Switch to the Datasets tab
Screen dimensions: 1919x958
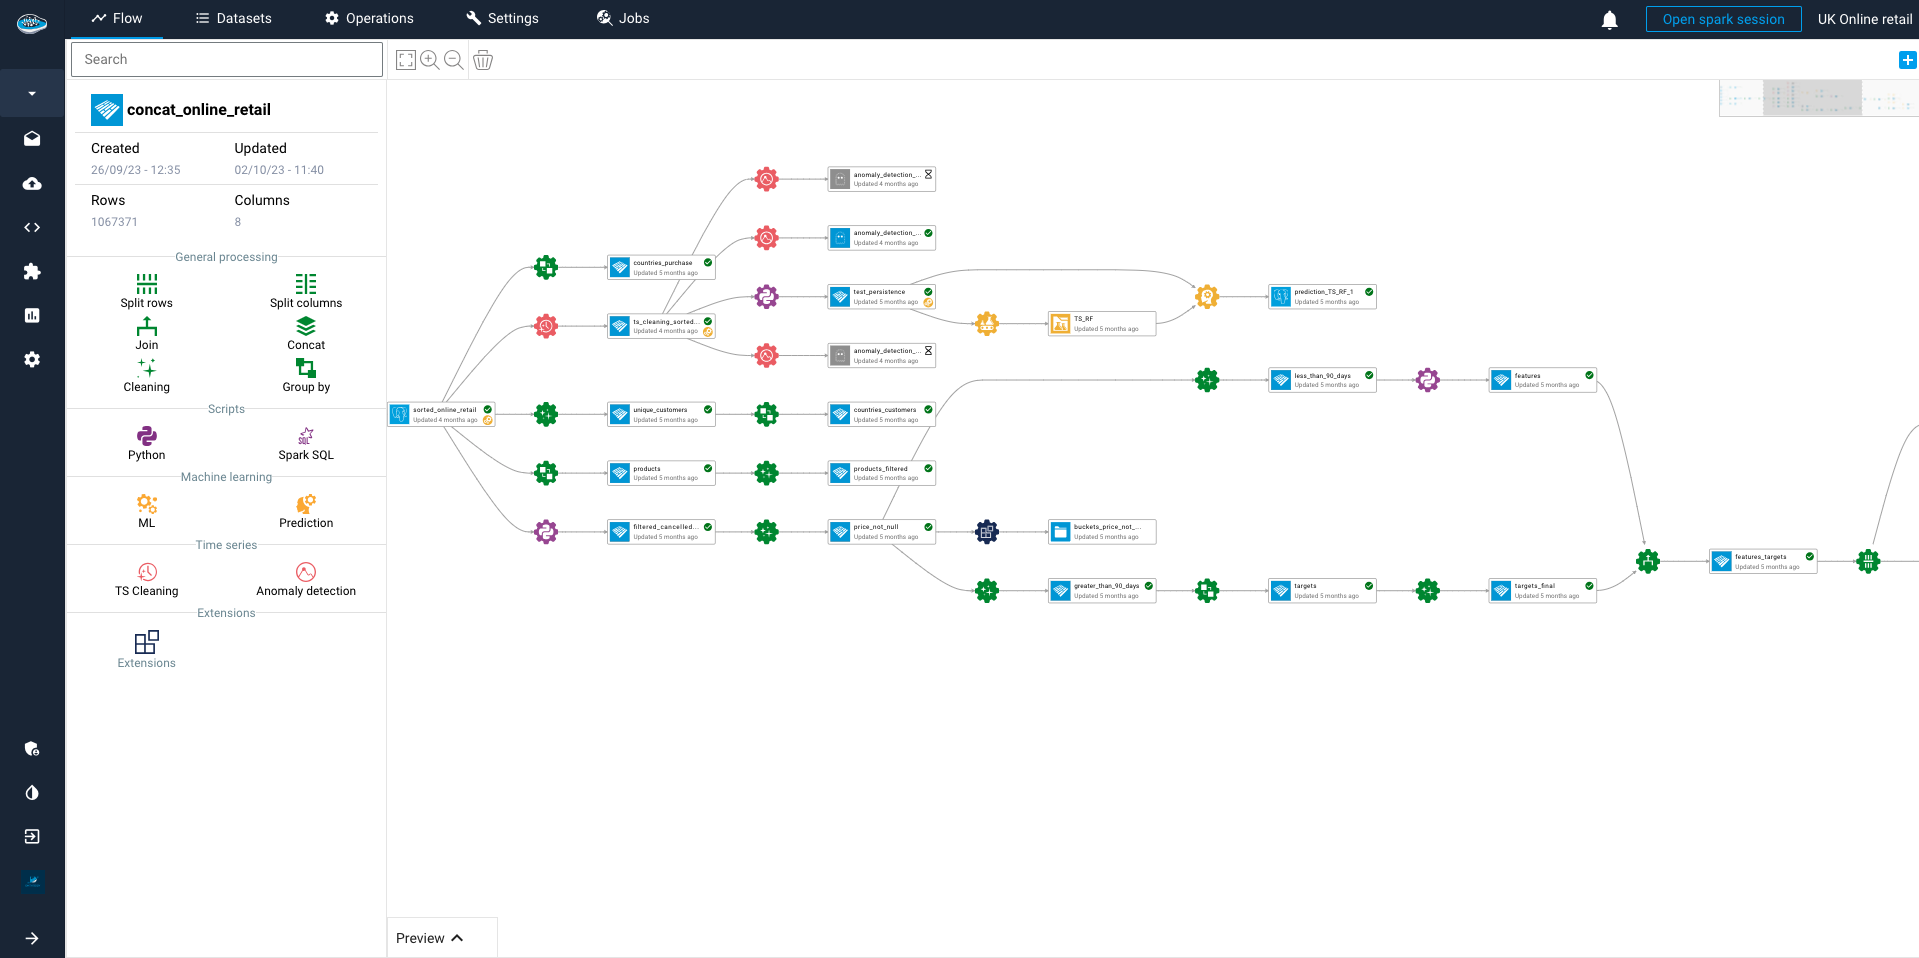point(233,19)
